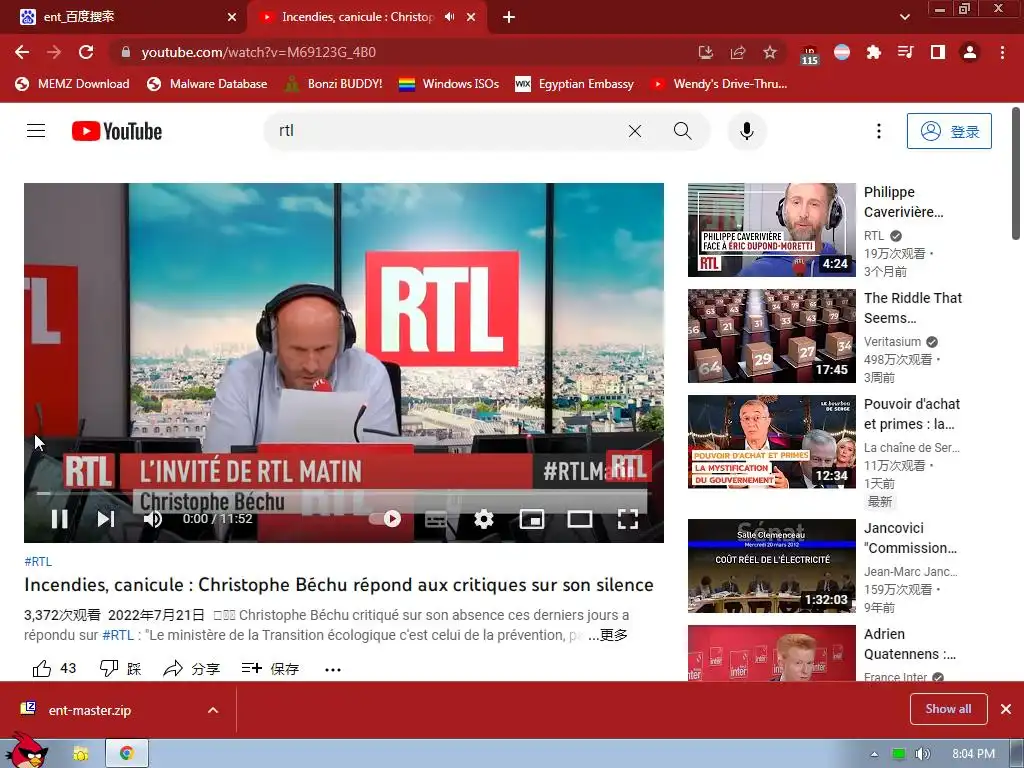The image size is (1024, 768).
Task: Open Egyptian Embassy bookmark
Action: pos(574,84)
